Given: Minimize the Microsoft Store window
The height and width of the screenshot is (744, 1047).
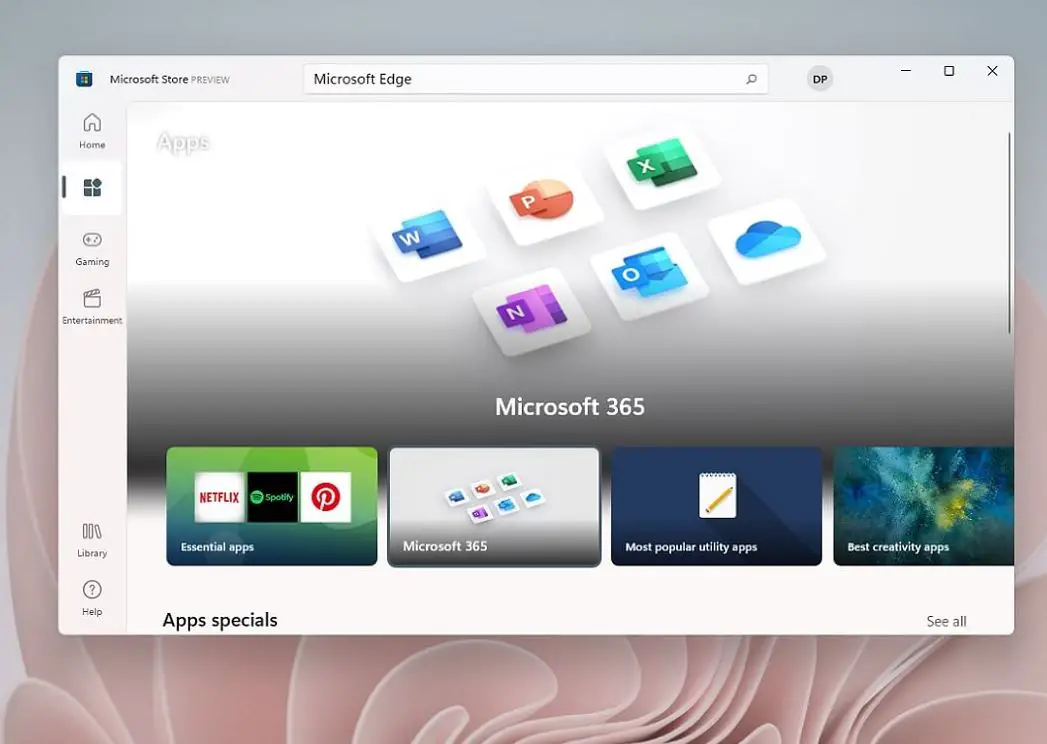Looking at the screenshot, I should tap(906, 70).
